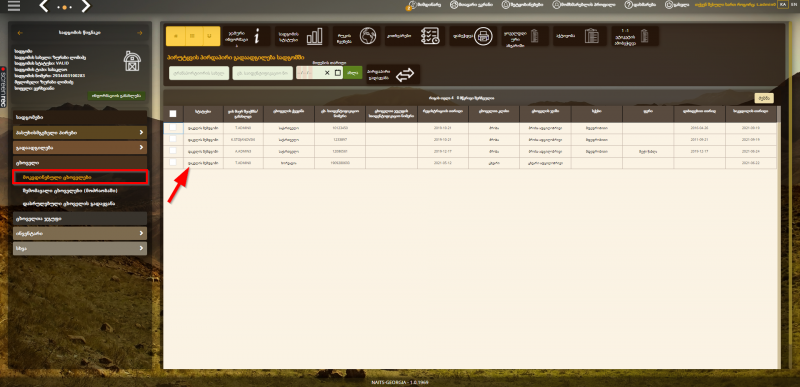Select the dot button in the yellow segmented control

(x=176, y=36)
